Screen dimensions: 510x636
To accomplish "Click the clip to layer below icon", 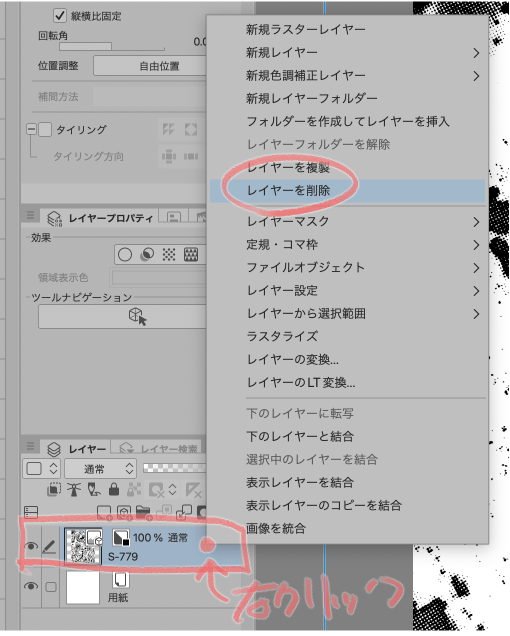I will click(54, 490).
